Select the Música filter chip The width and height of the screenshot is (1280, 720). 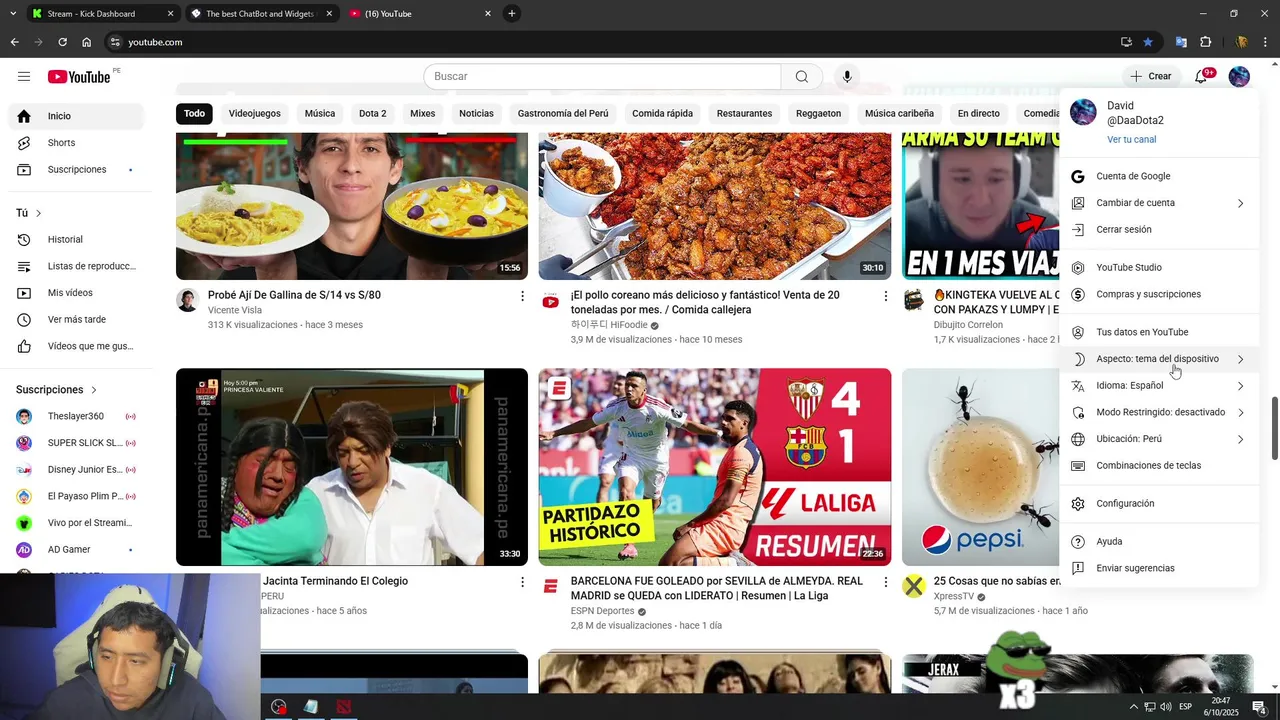point(320,114)
